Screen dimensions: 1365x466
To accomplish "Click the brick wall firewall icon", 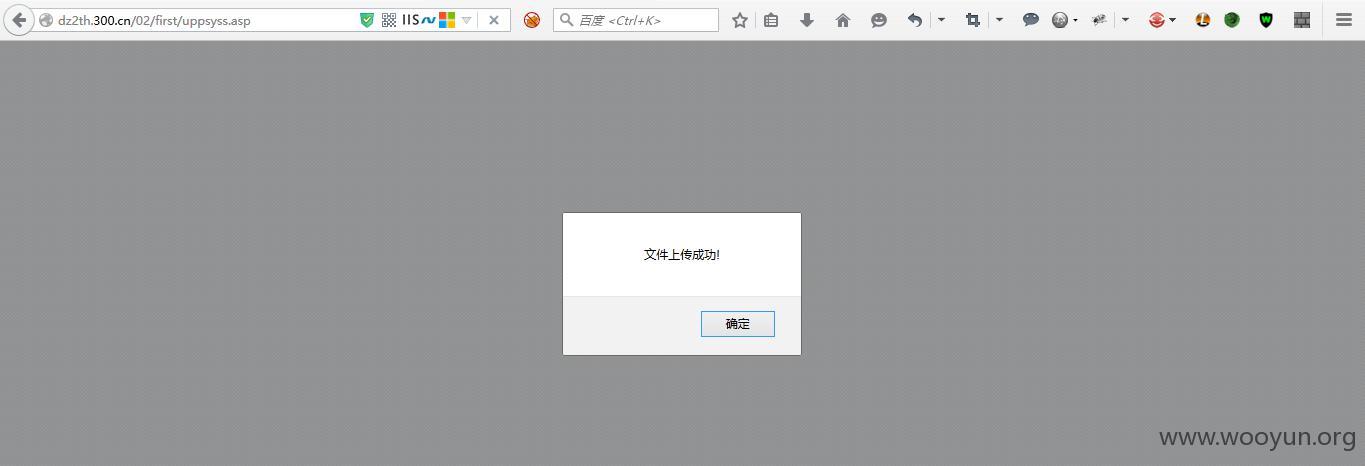I will (1301, 20).
